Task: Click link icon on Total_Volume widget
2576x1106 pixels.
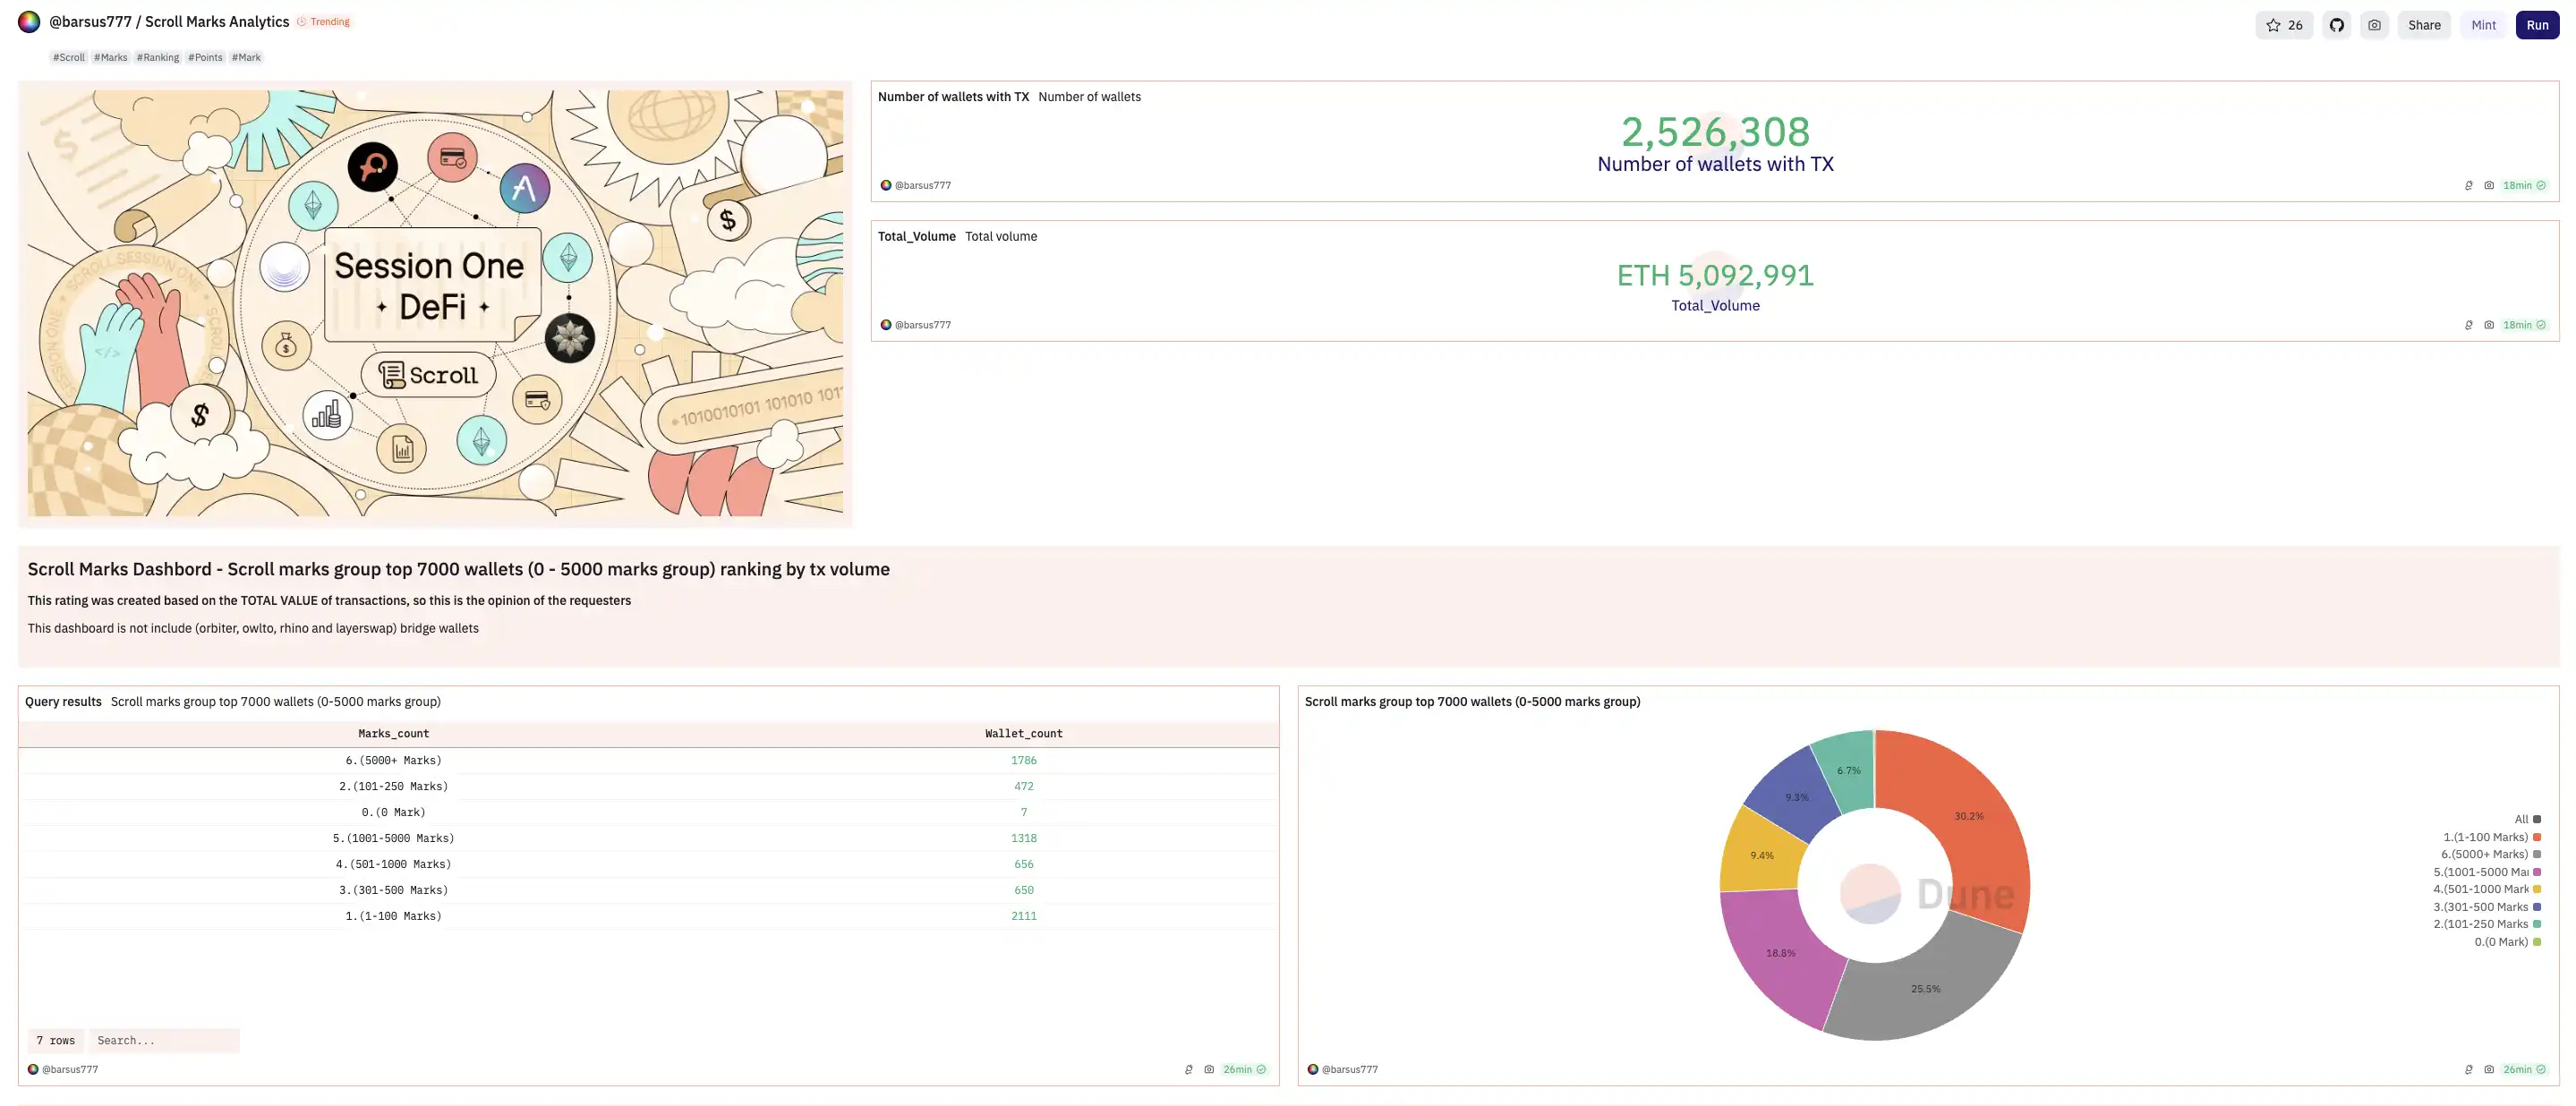Action: pyautogui.click(x=2468, y=325)
